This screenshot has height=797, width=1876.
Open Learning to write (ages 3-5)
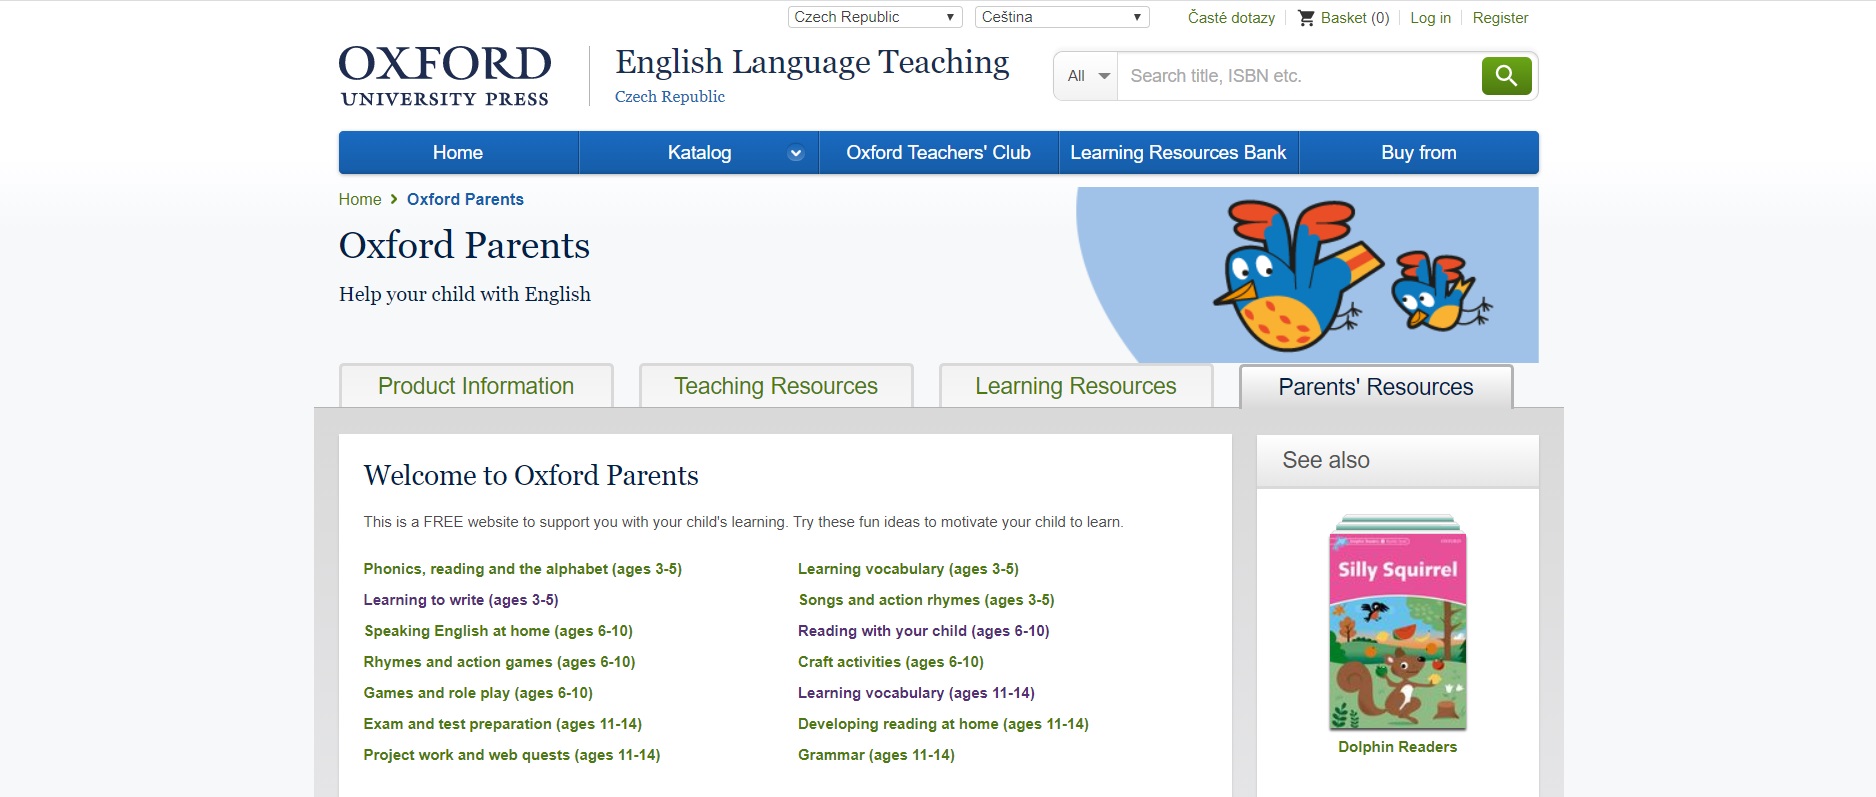[461, 600]
